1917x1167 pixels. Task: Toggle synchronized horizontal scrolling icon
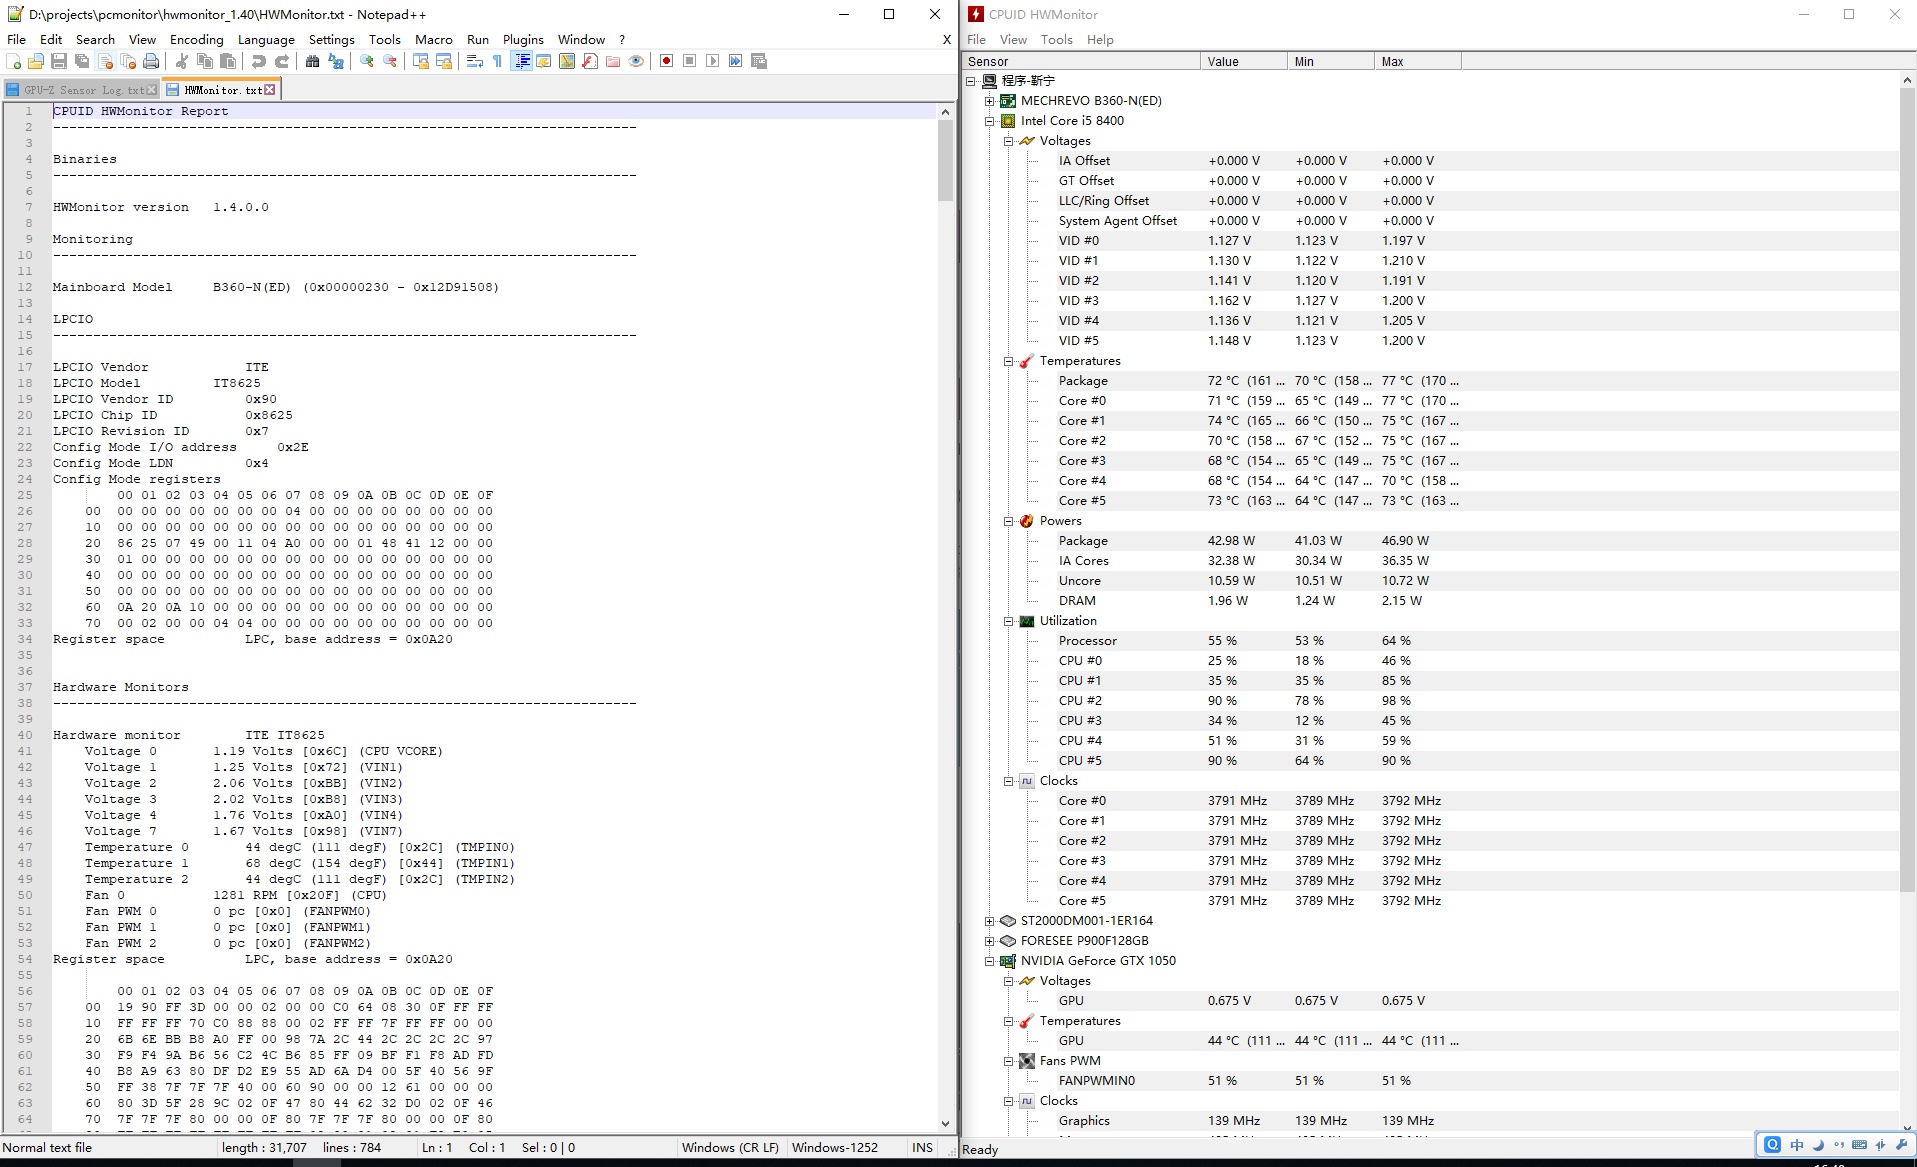(444, 61)
